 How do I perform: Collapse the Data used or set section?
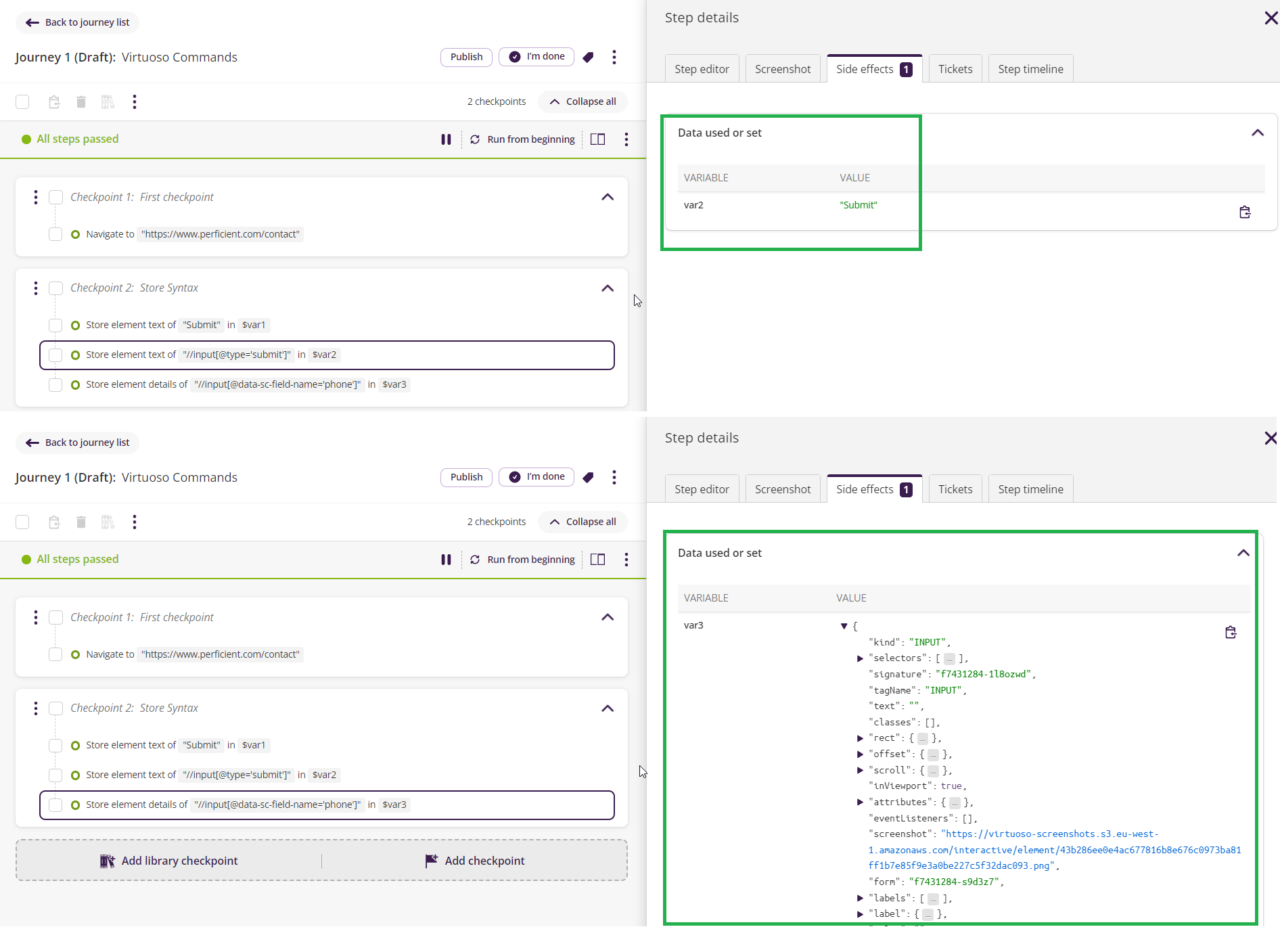(x=1257, y=131)
